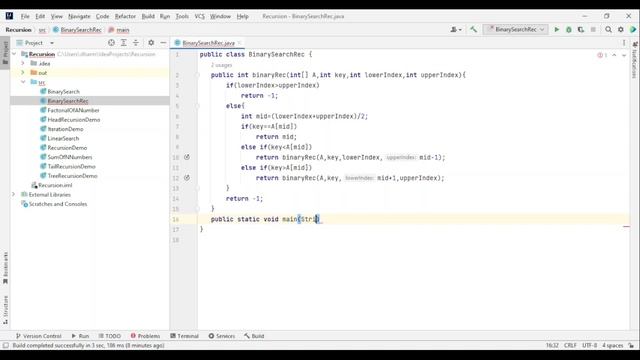Click the error stripe mark on scrollbar
640x360 pixels.
click(627, 227)
